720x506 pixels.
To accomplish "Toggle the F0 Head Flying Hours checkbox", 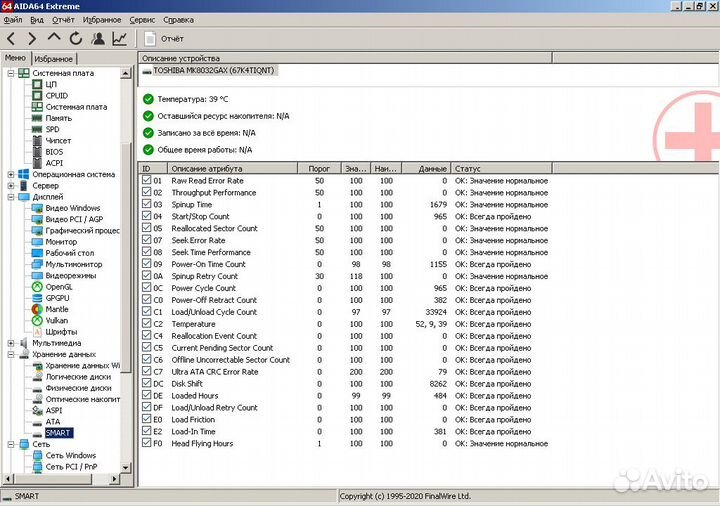I will pyautogui.click(x=146, y=442).
